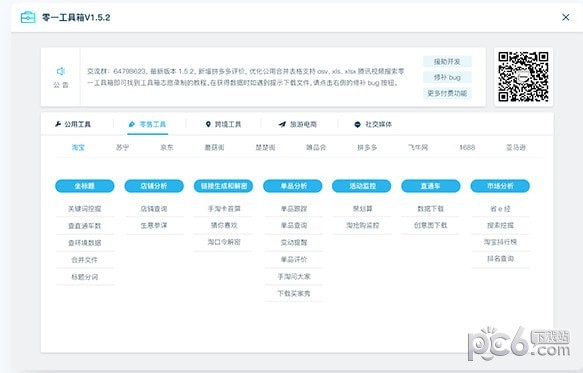
Task: Click the 店铺分析 category button
Action: tap(154, 186)
